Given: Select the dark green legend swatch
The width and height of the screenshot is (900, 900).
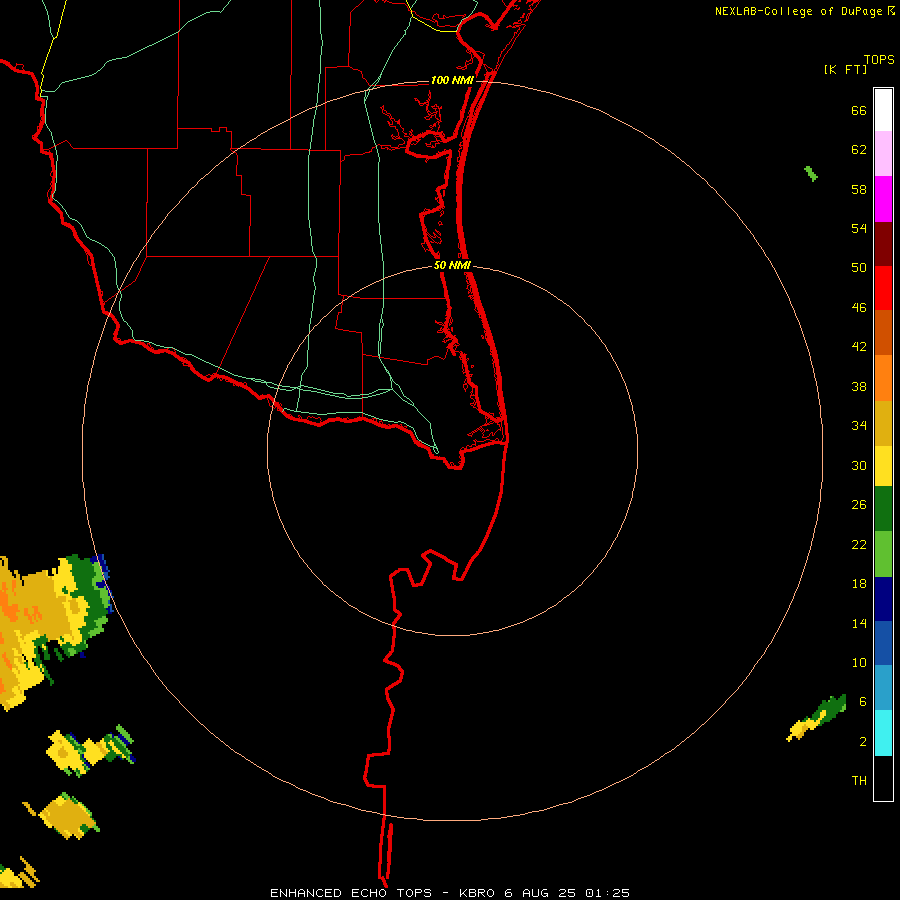Looking at the screenshot, I should (883, 509).
